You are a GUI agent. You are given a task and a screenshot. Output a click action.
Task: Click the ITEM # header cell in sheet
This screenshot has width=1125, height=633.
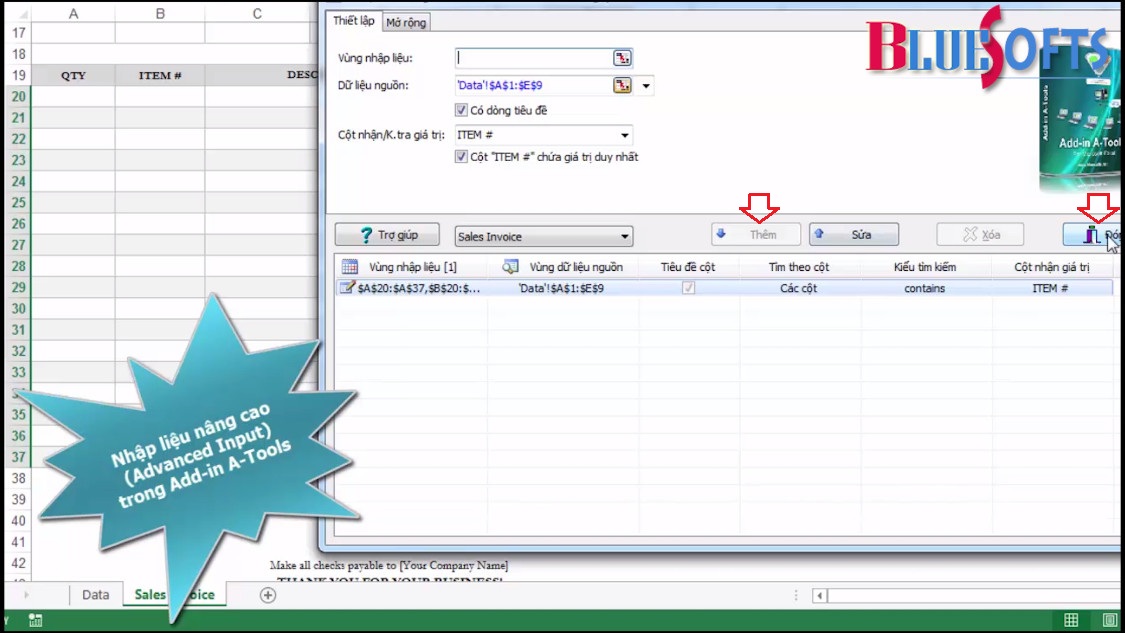160,75
